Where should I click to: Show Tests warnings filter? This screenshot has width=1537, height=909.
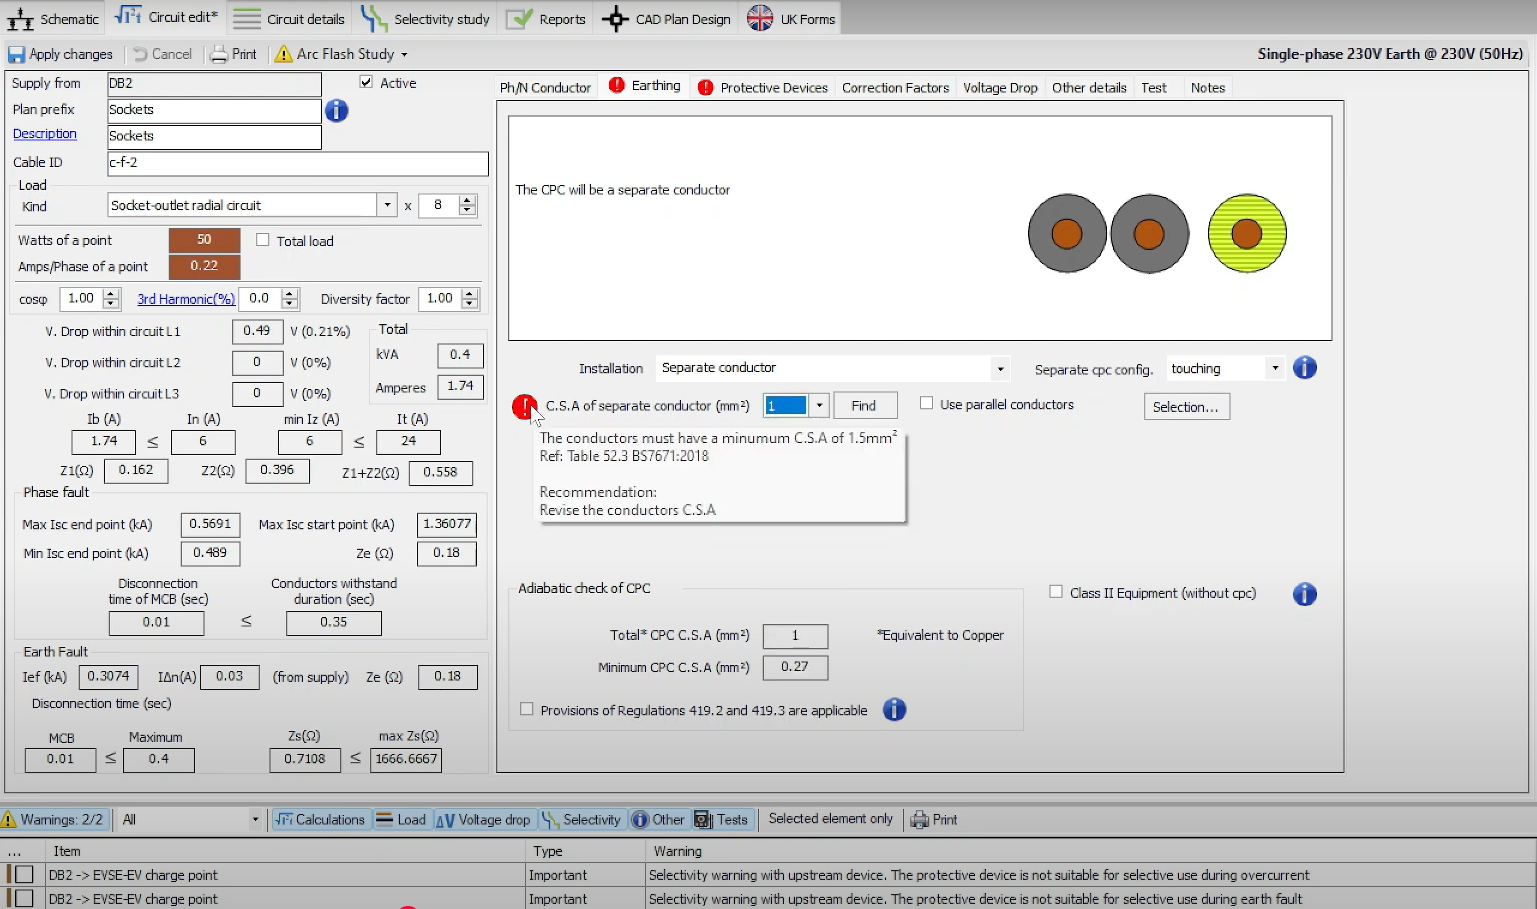(721, 819)
